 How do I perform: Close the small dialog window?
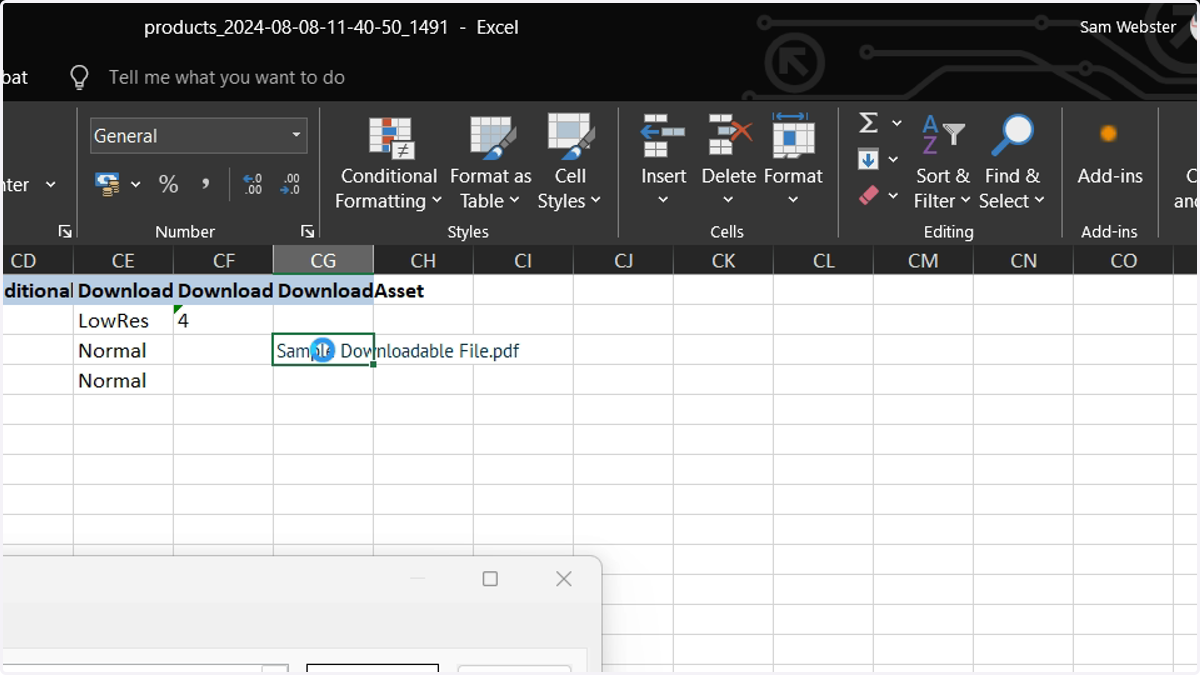[x=564, y=578]
